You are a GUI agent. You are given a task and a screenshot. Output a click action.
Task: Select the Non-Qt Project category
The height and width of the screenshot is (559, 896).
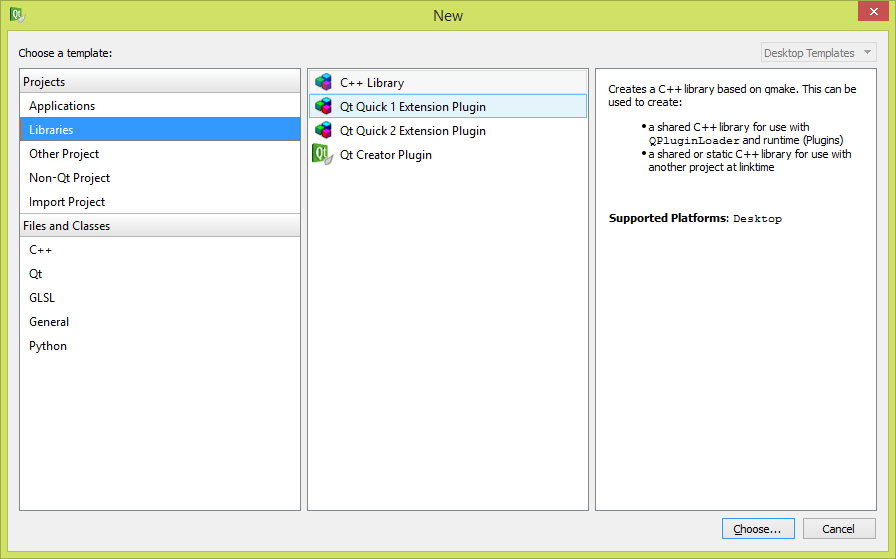(160, 178)
